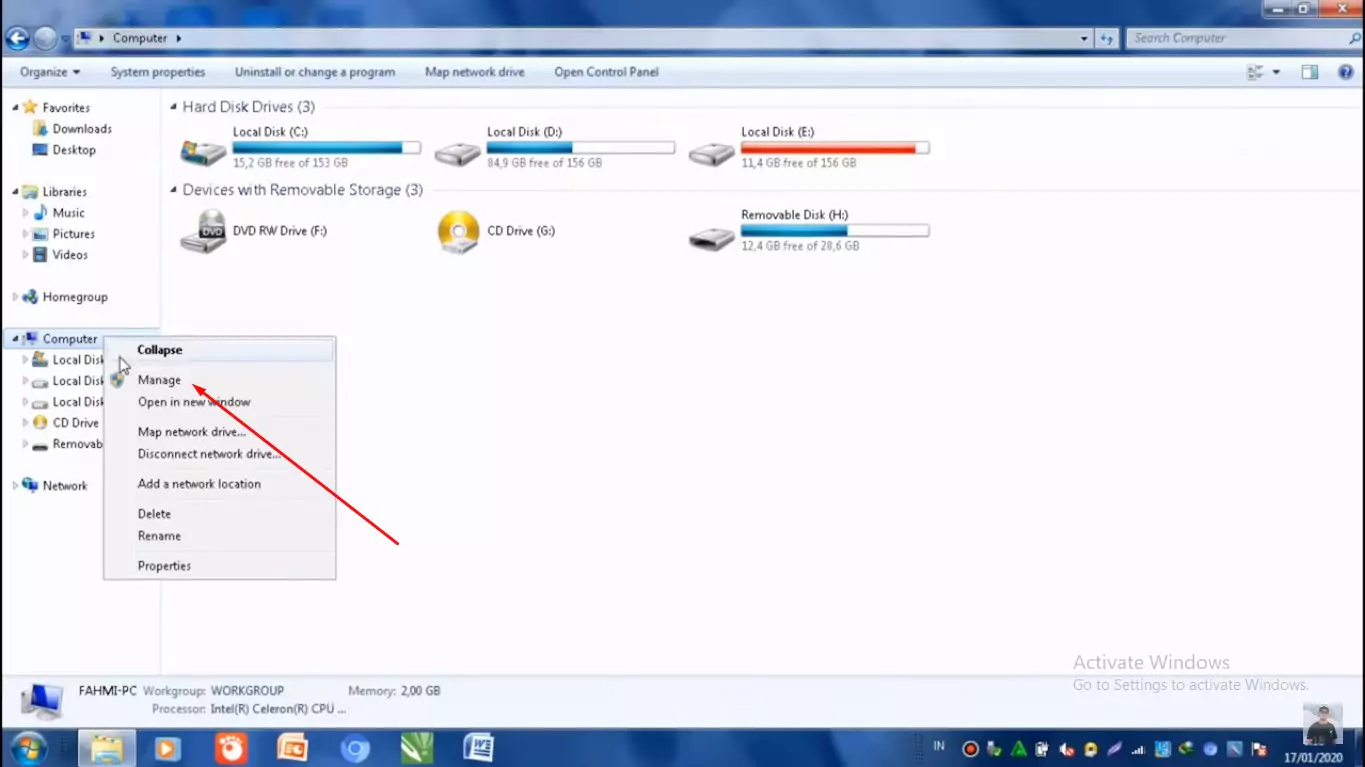
Task: Click Uninstall or change a program
Action: click(315, 72)
